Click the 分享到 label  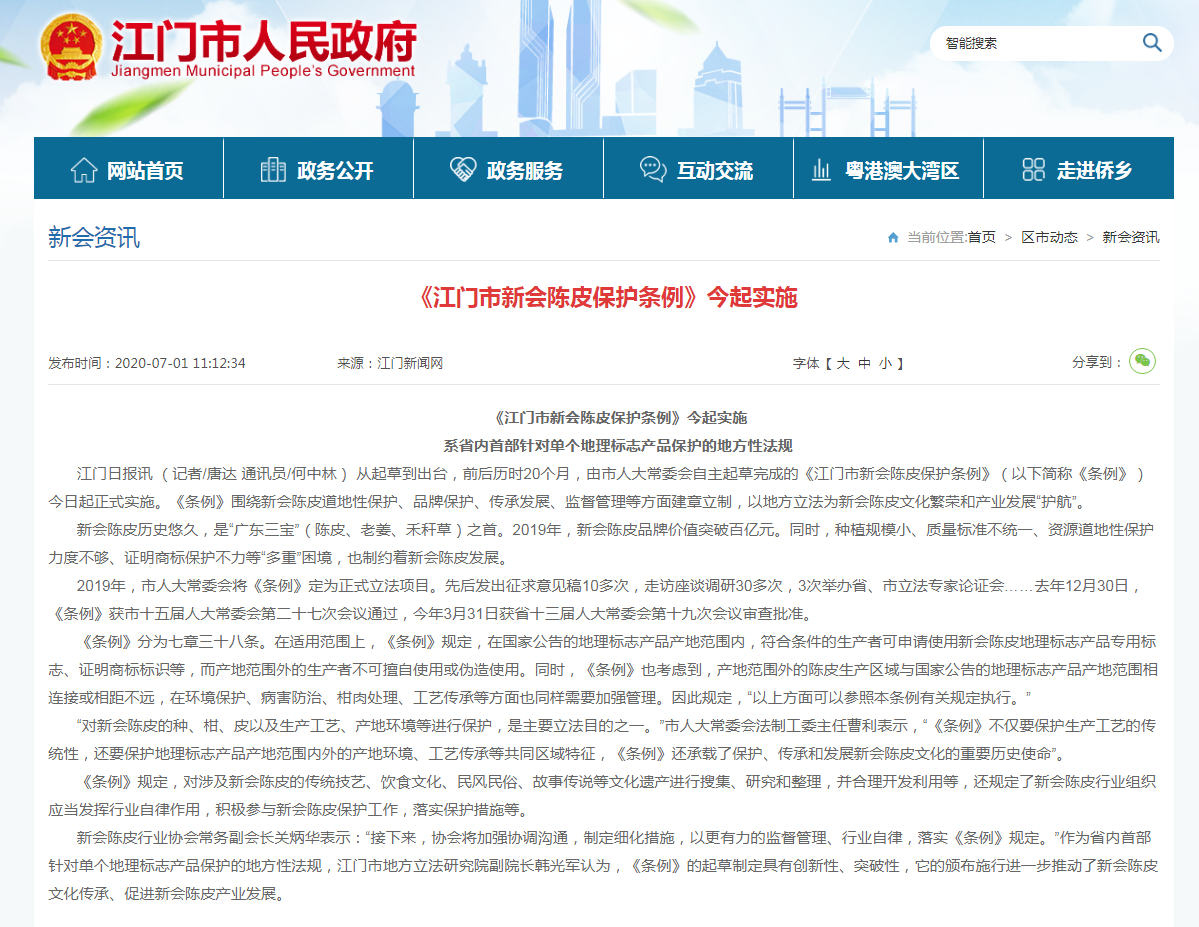coord(1097,363)
